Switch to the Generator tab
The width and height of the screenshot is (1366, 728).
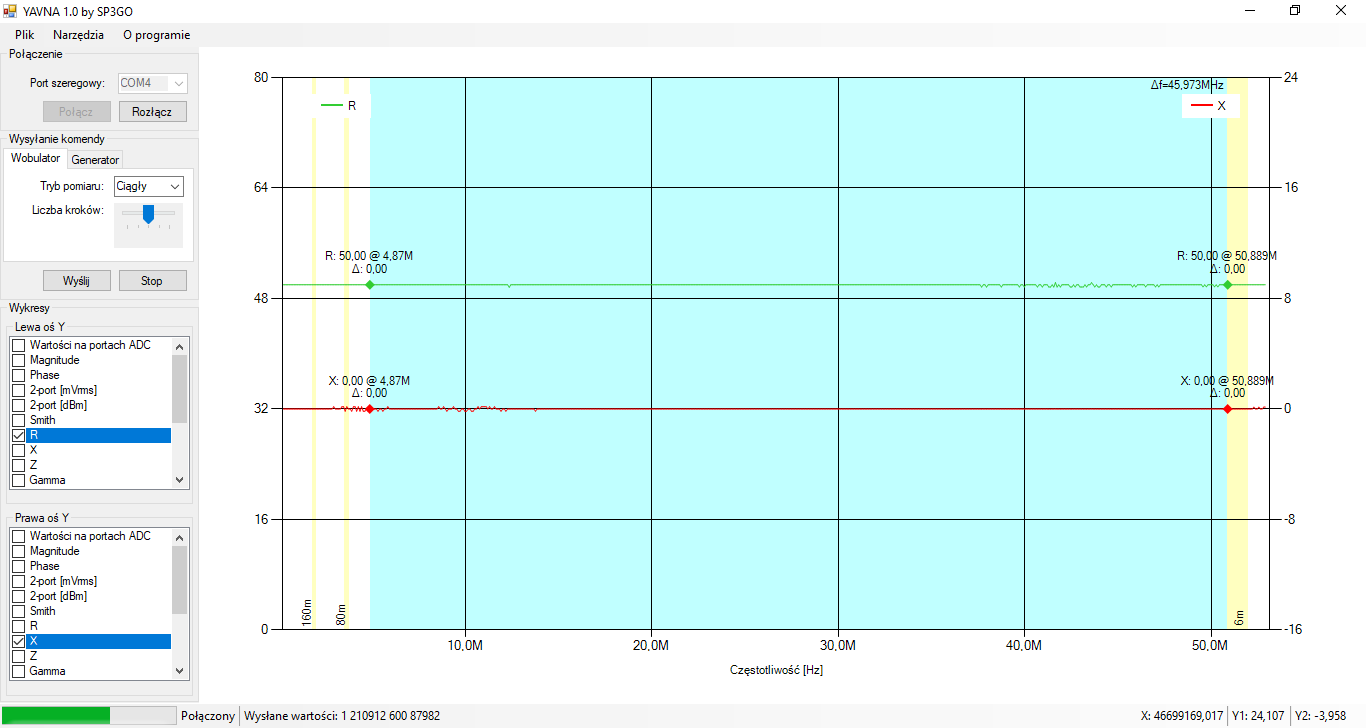coord(95,160)
